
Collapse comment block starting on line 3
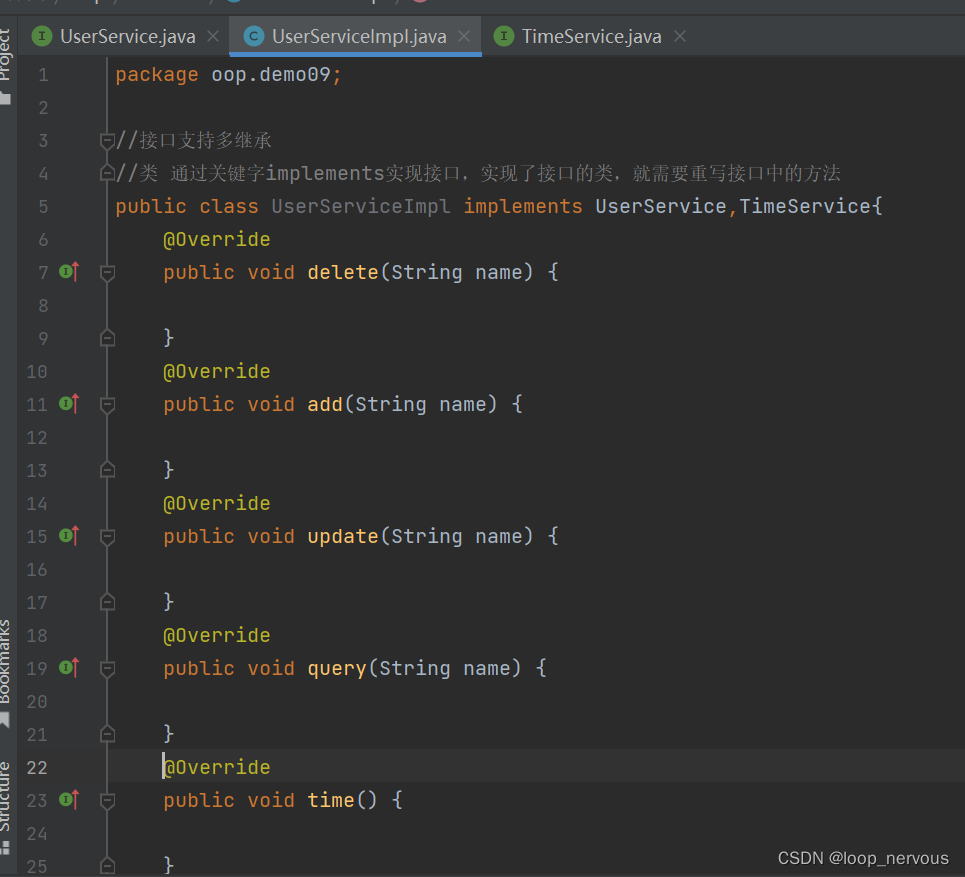coord(107,141)
